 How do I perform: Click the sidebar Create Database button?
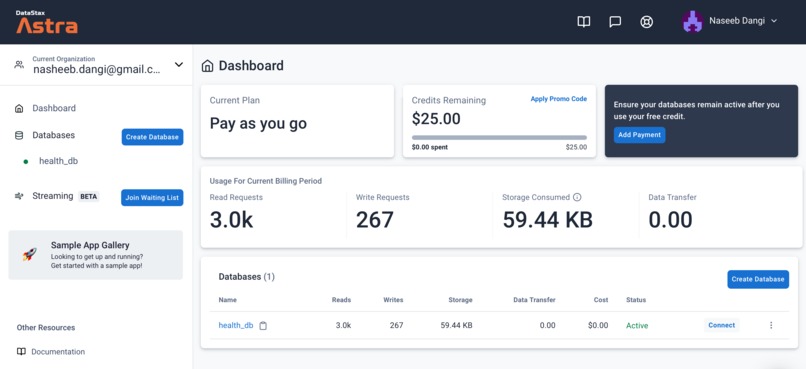(152, 137)
